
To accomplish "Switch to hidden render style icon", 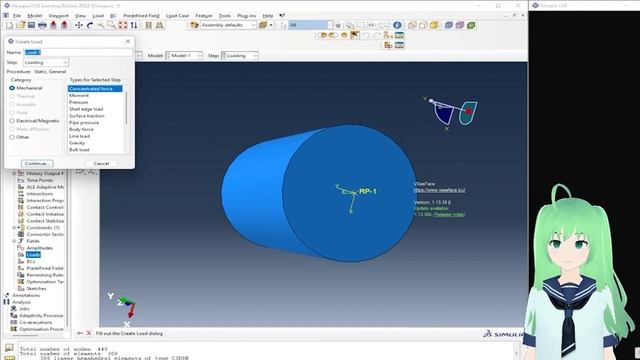I will pos(423,25).
